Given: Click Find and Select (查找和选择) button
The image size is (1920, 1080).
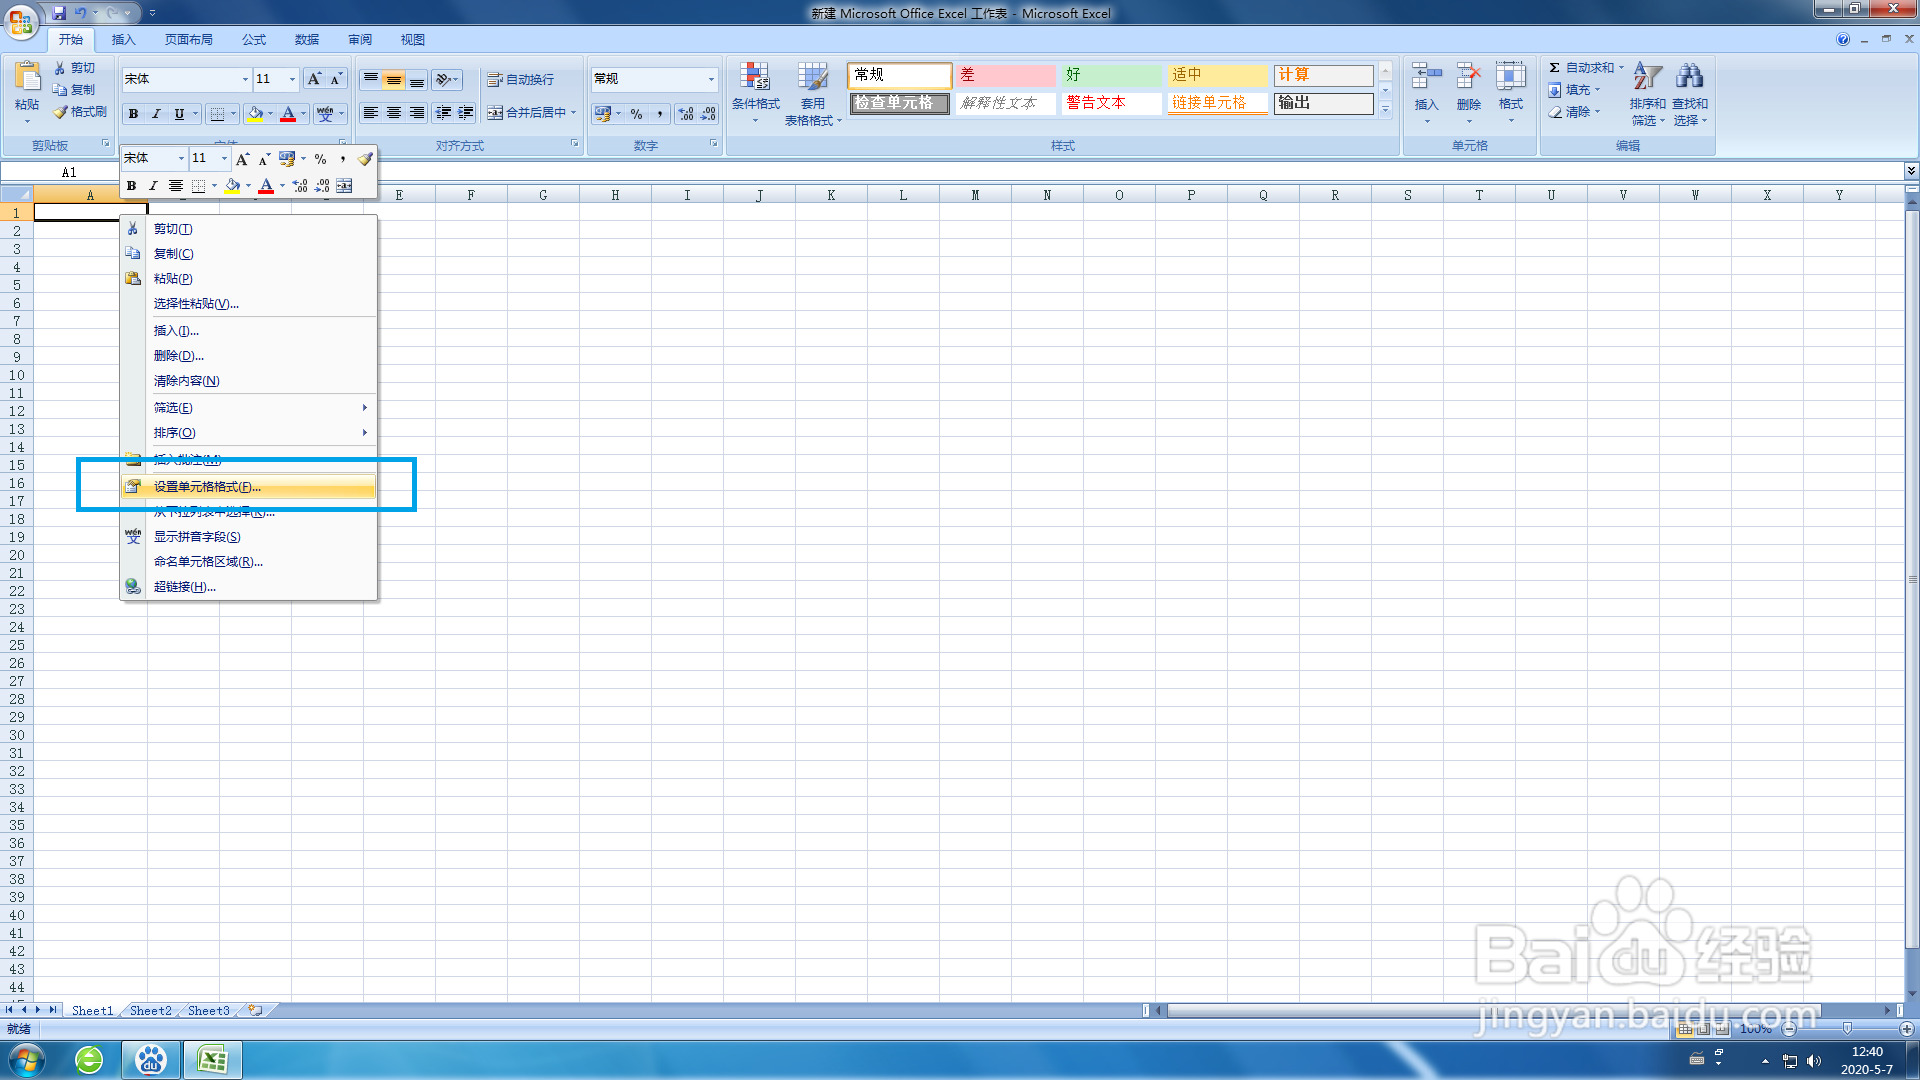Looking at the screenshot, I should point(1689,94).
